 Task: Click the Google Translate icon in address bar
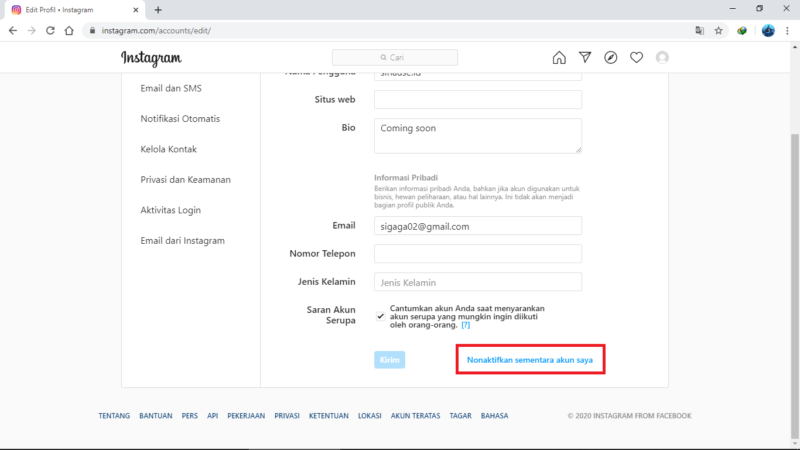coord(699,31)
